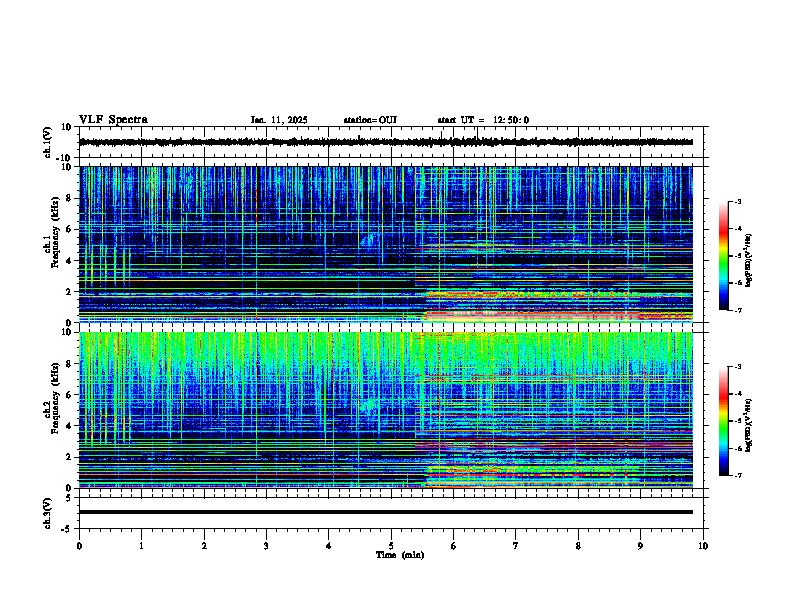Click the "-7" tick on ch.1 colorbar

tap(737, 310)
